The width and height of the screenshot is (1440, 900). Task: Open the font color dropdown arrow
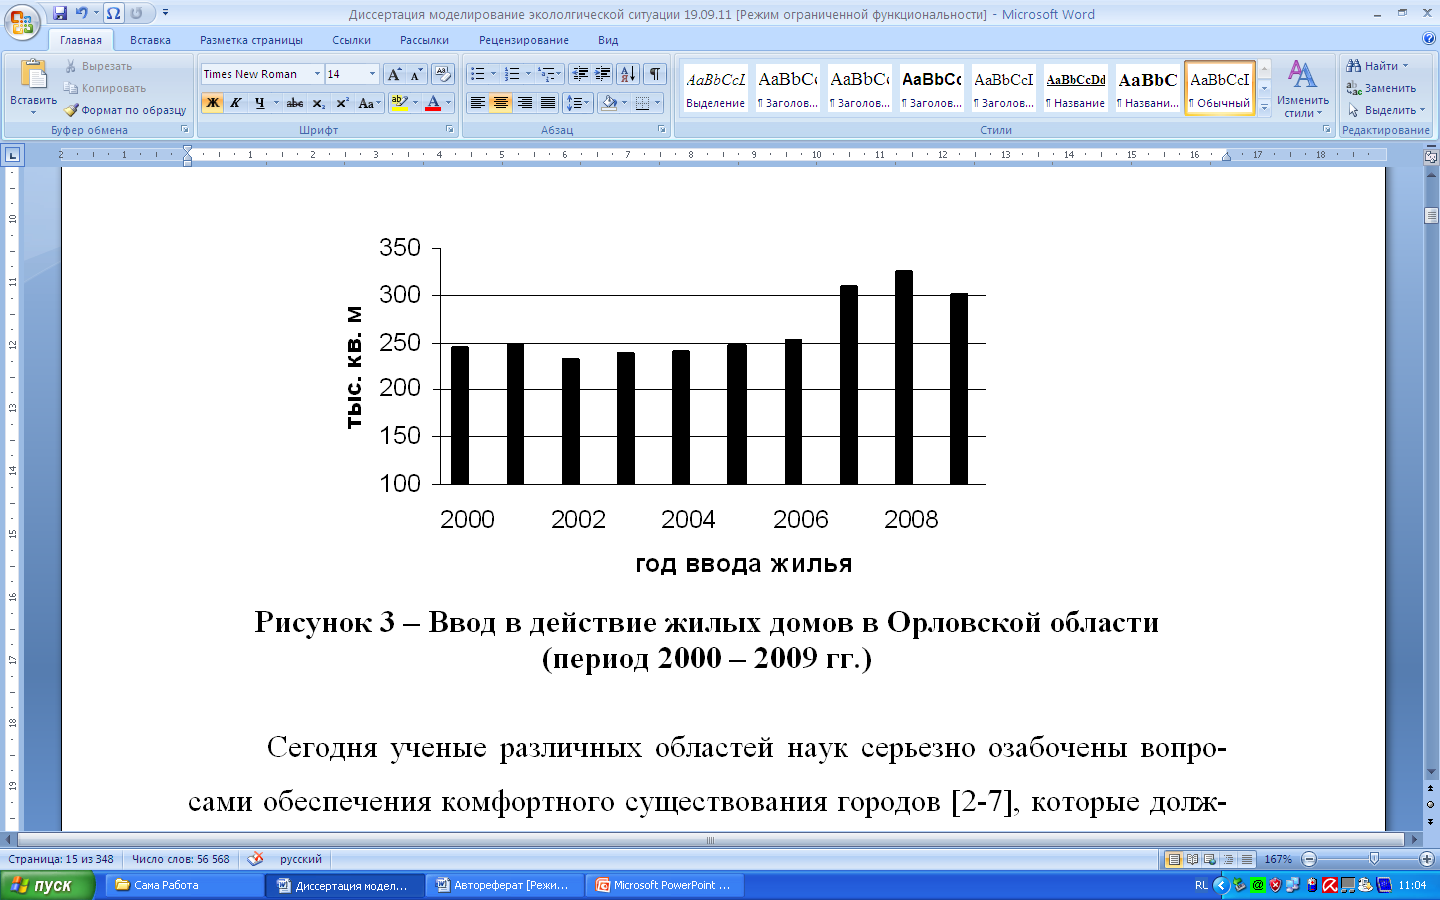448,103
